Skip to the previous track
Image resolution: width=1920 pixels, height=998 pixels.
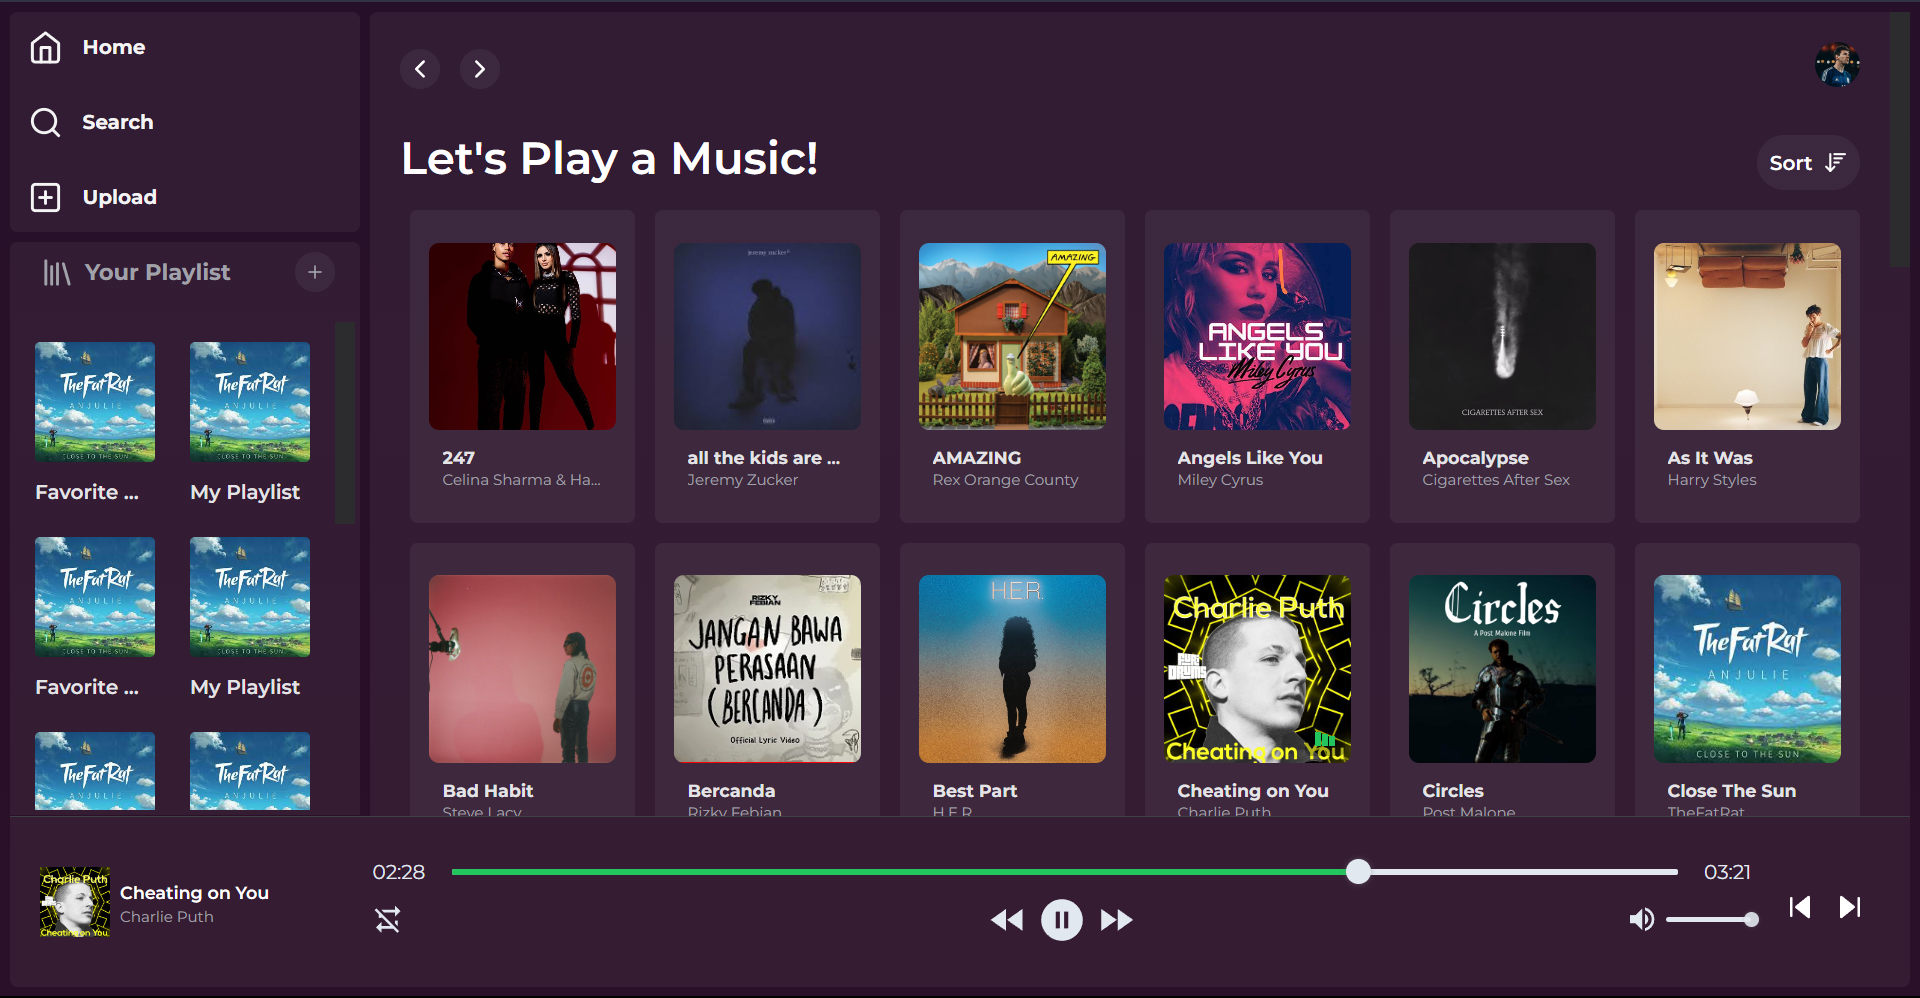[1800, 907]
